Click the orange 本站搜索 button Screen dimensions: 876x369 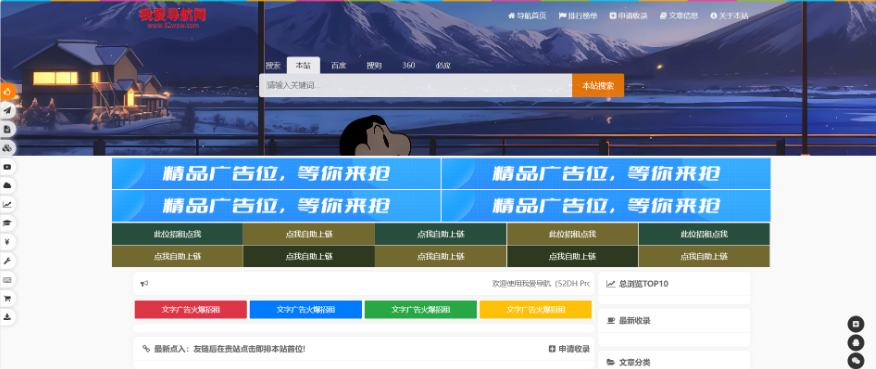[x=598, y=86]
